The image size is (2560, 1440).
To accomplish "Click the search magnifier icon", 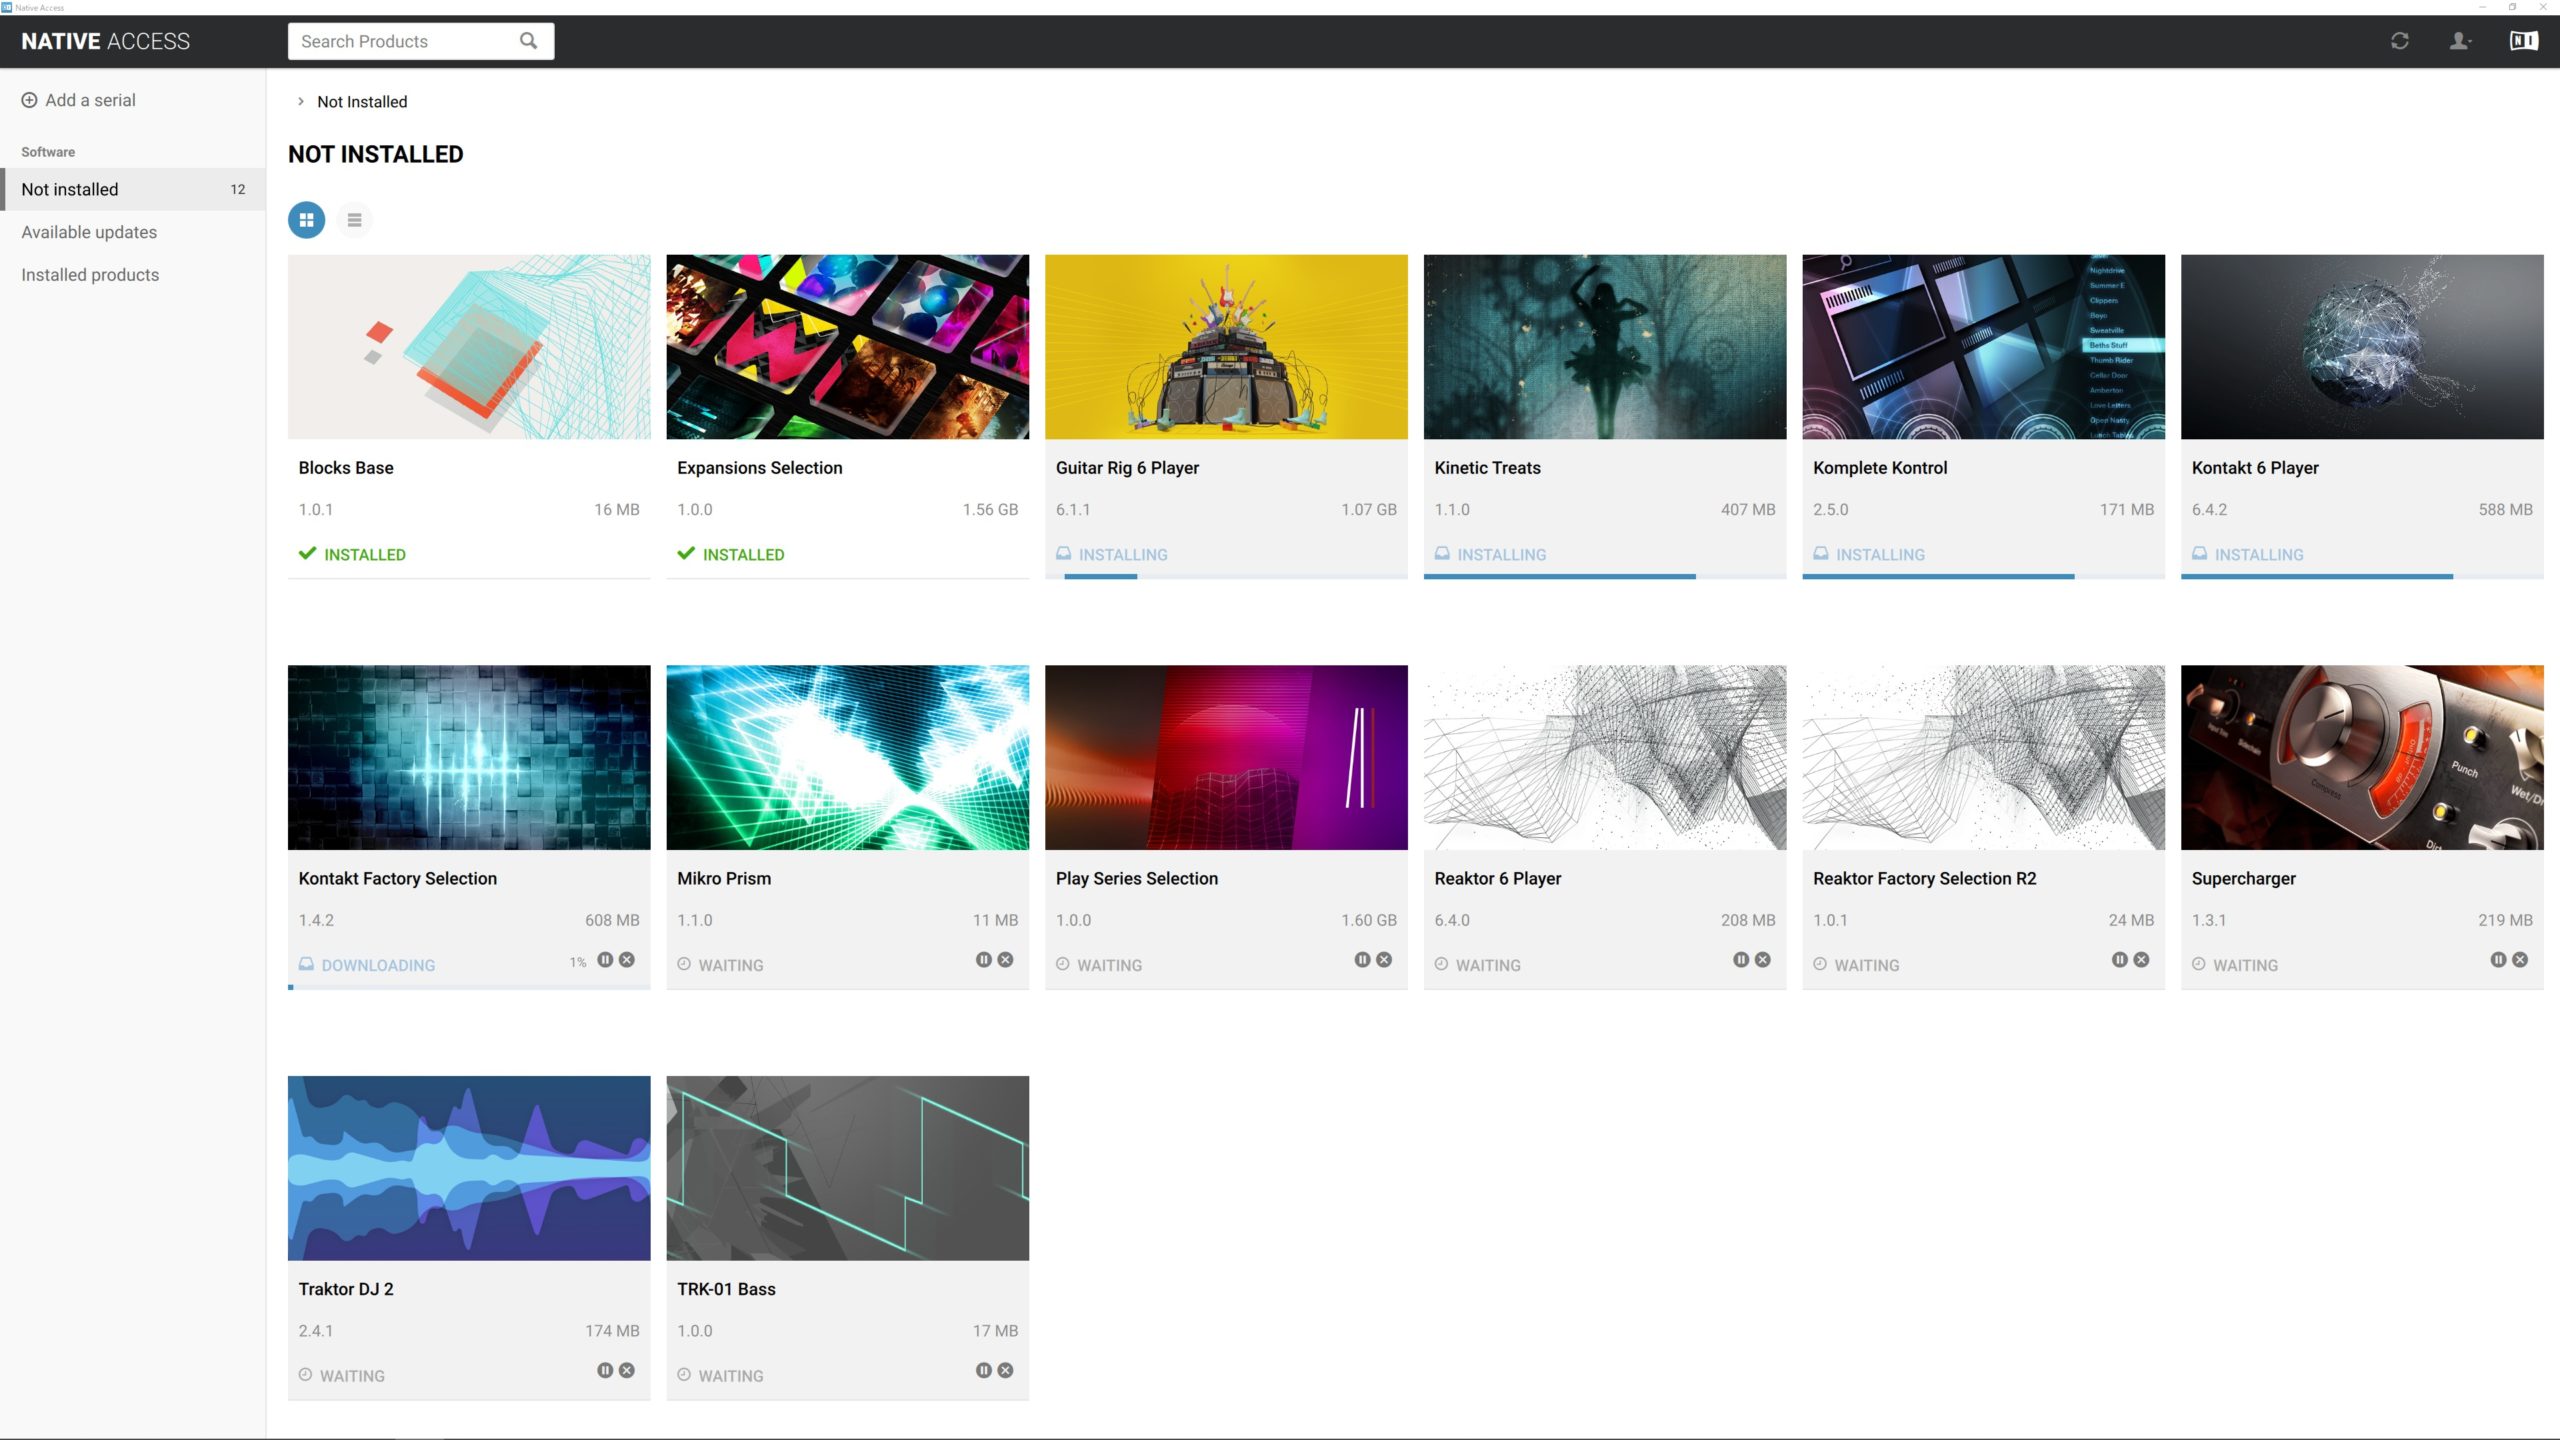I will pos(528,41).
